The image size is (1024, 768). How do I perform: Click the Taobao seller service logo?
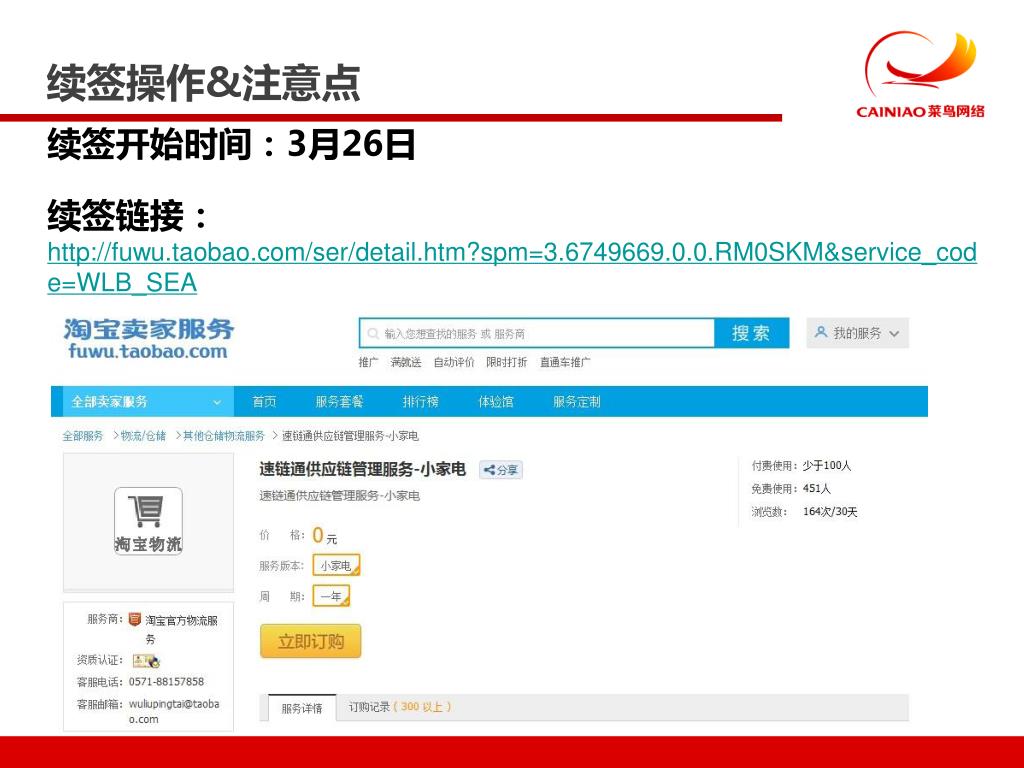pos(149,339)
